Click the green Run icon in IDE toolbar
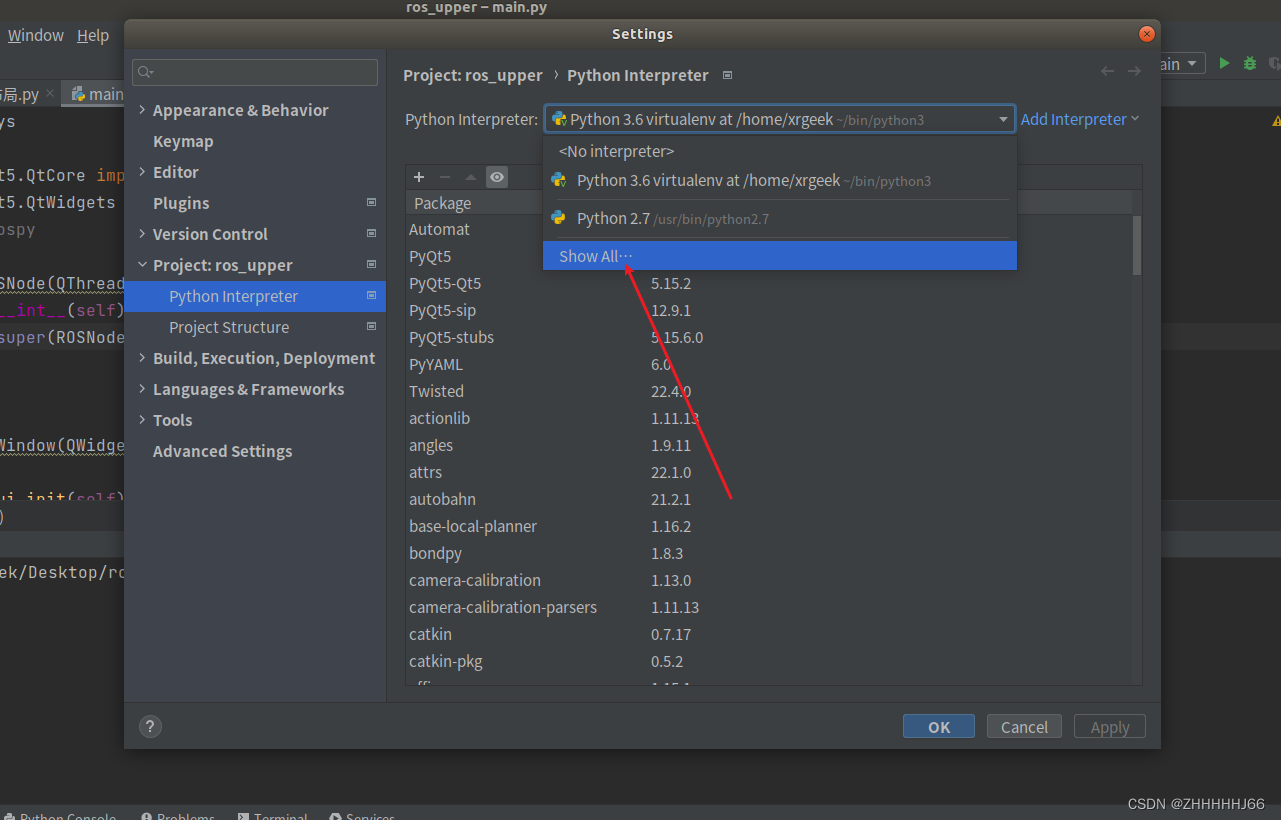 pos(1224,63)
